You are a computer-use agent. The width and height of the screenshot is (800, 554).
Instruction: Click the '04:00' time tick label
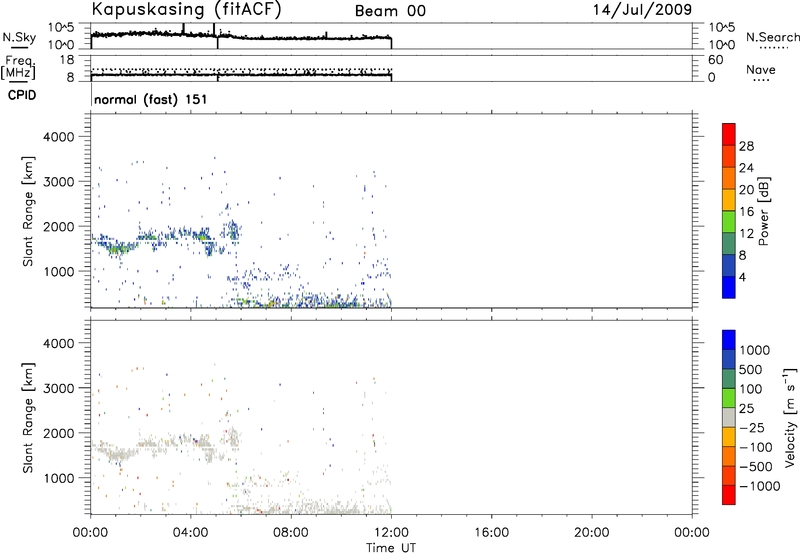pyautogui.click(x=191, y=533)
